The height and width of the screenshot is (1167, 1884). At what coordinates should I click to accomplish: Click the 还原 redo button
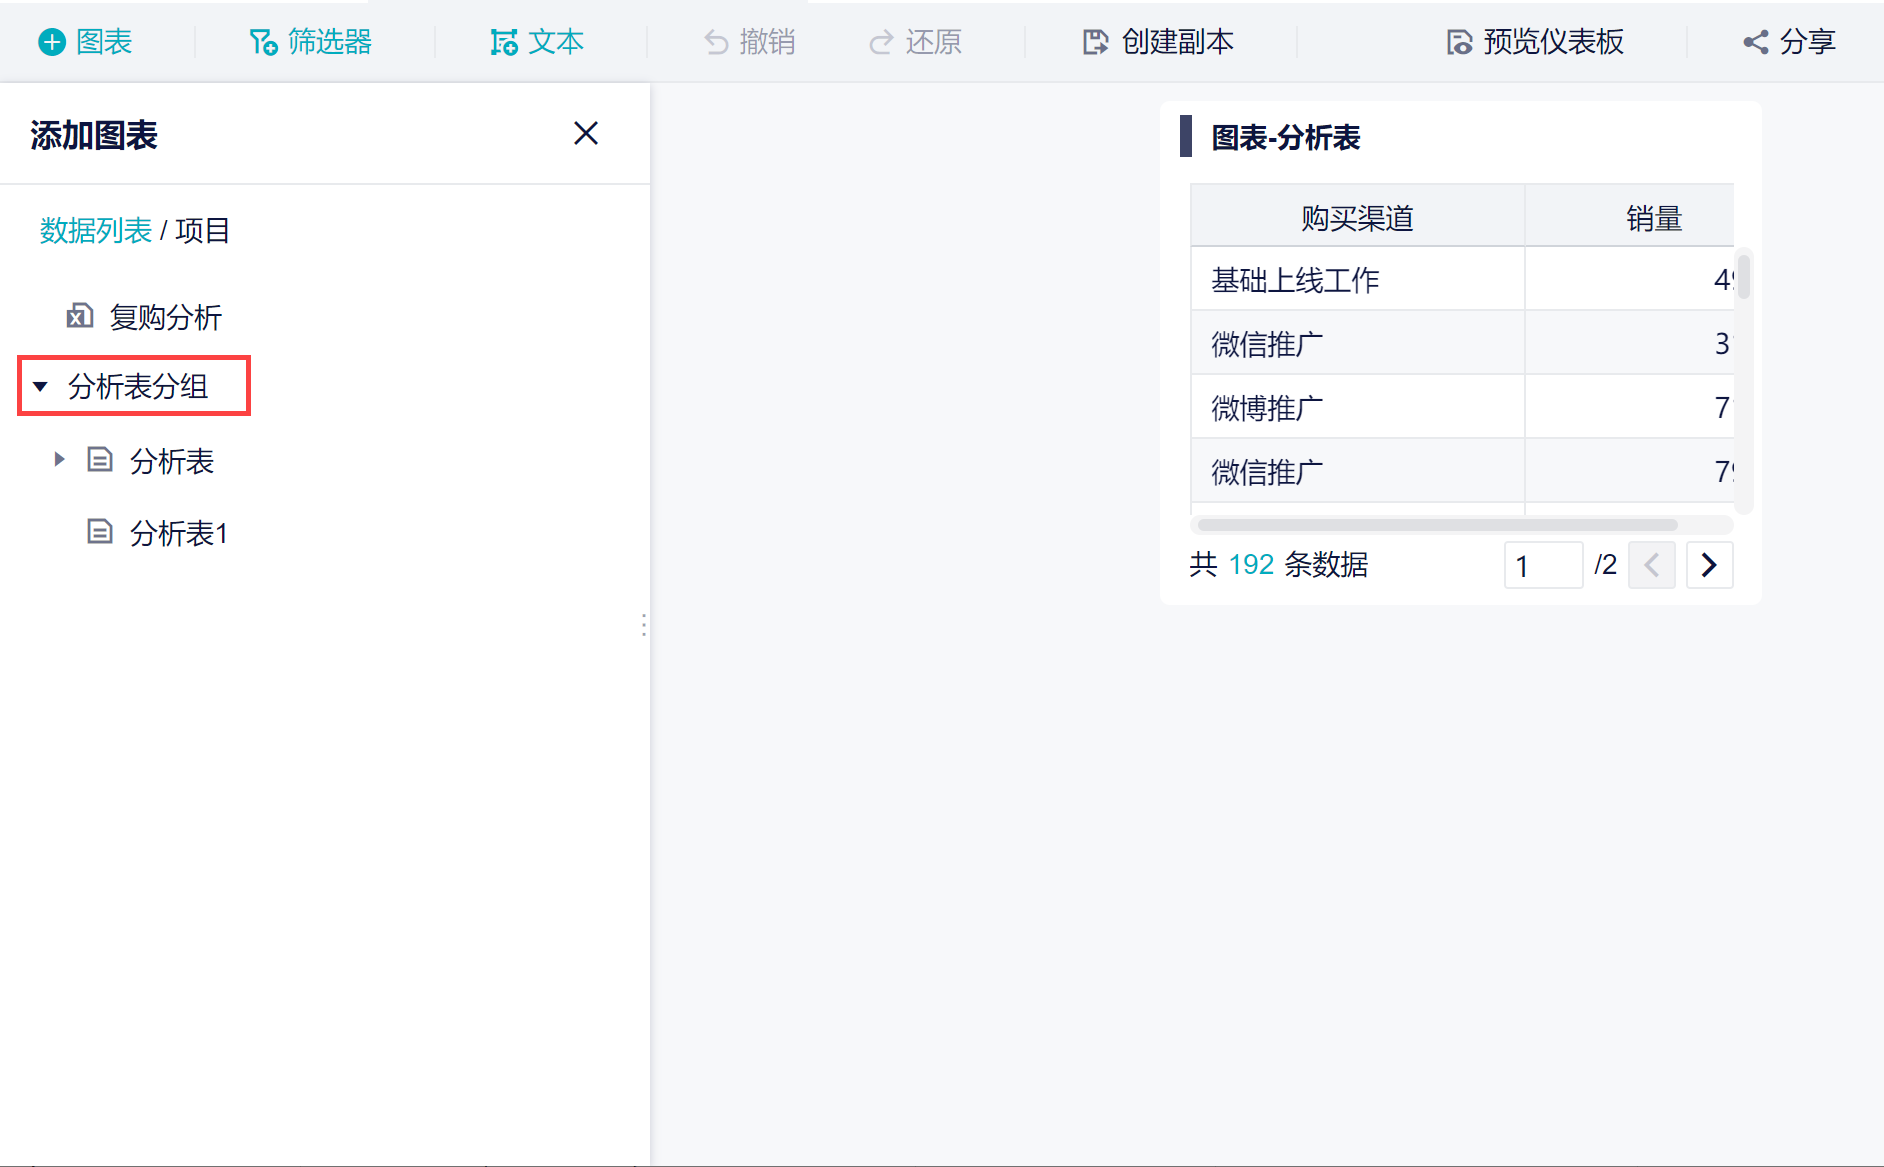(x=915, y=42)
